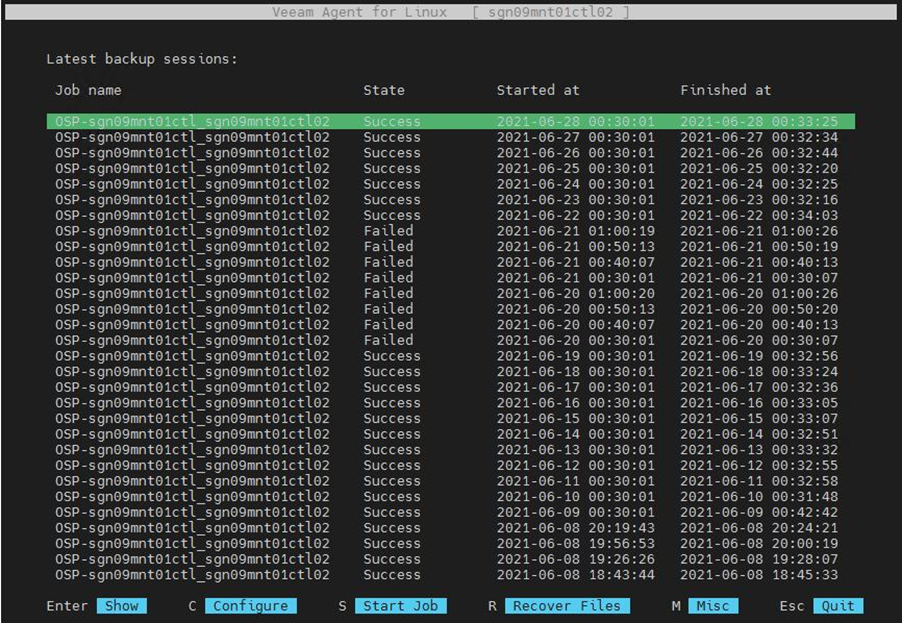Select session started 2021-06-22 00:30:01

pyautogui.click(x=450, y=215)
